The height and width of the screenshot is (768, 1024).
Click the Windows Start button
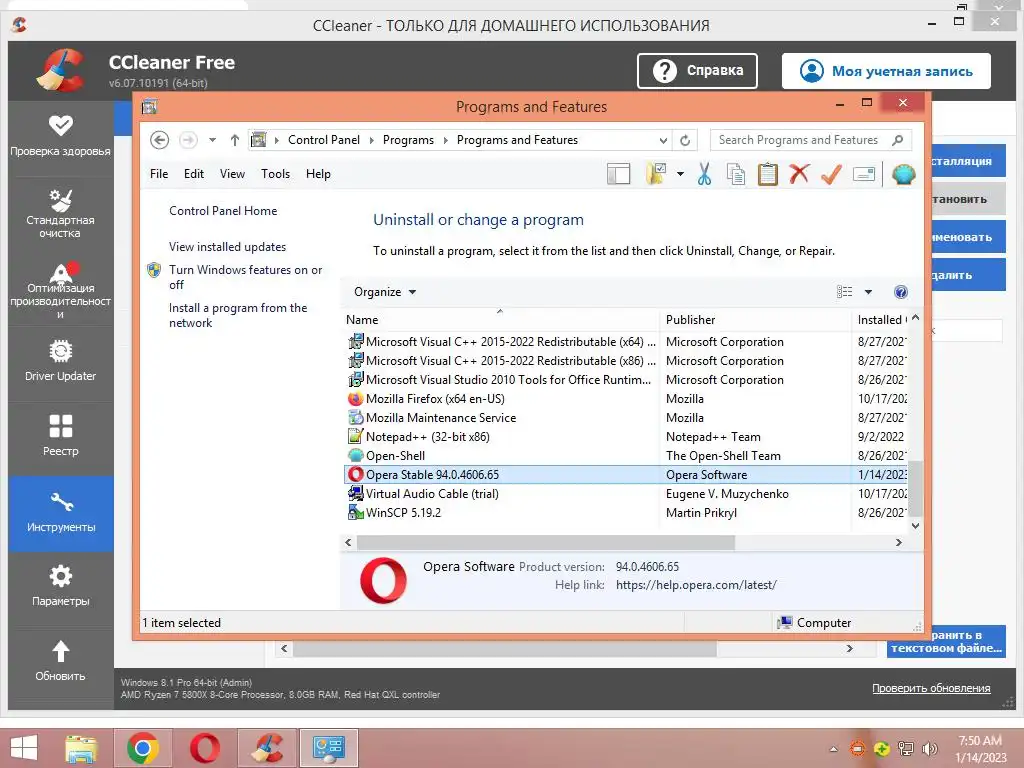tap(24, 748)
